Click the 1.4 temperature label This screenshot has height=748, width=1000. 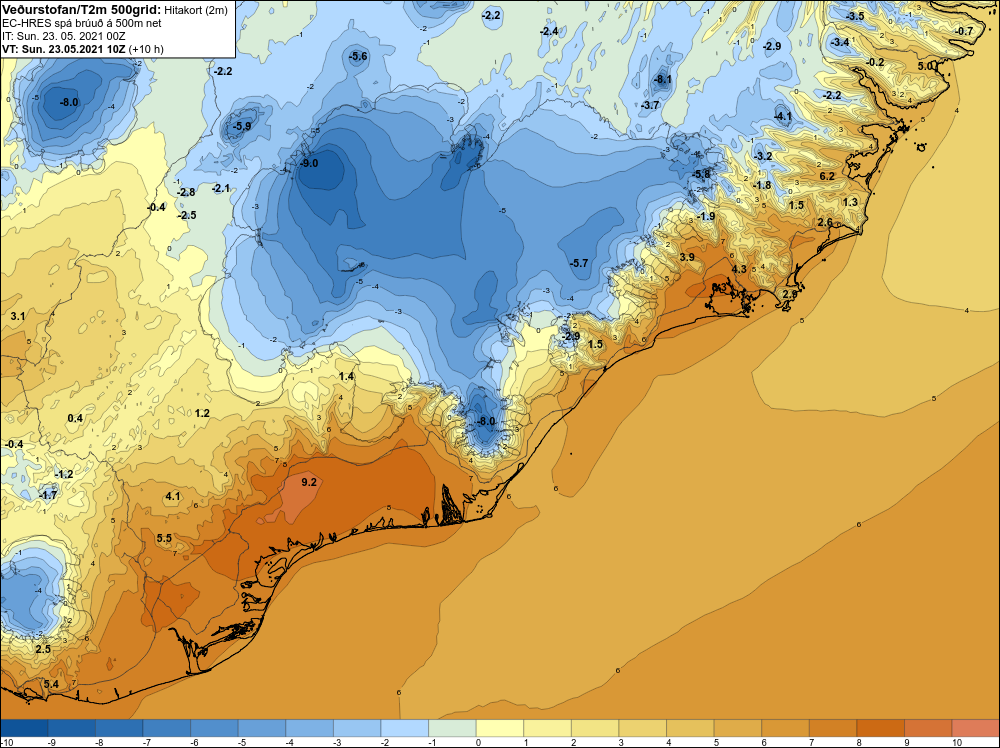(x=346, y=377)
